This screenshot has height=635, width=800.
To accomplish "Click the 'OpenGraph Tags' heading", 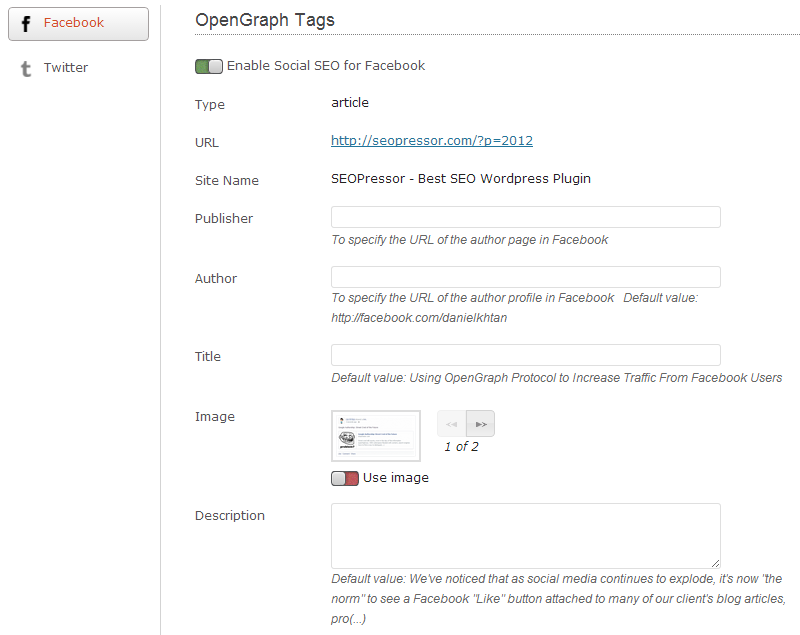I will [x=265, y=20].
